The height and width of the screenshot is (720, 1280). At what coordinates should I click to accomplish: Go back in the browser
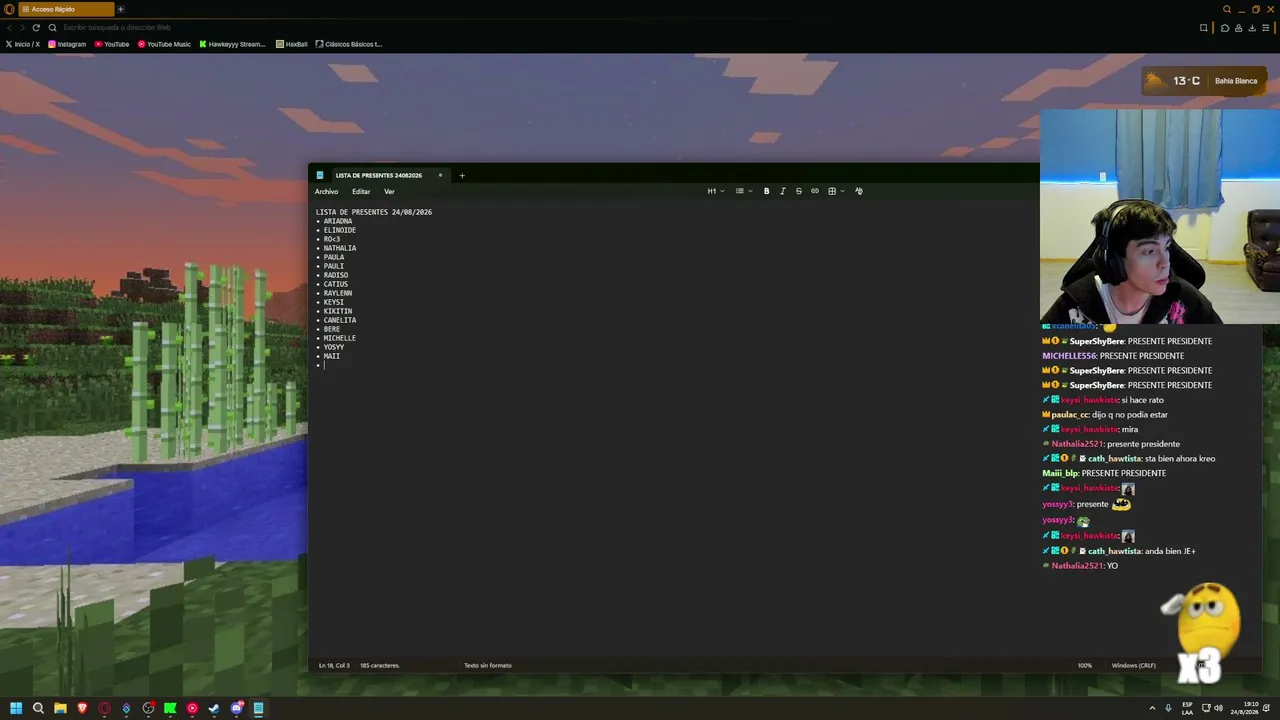9,27
